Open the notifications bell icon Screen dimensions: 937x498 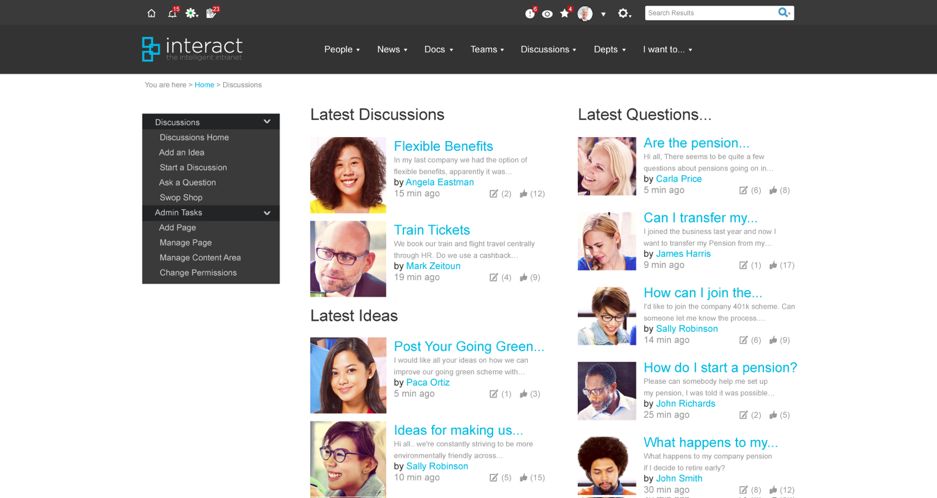(171, 13)
